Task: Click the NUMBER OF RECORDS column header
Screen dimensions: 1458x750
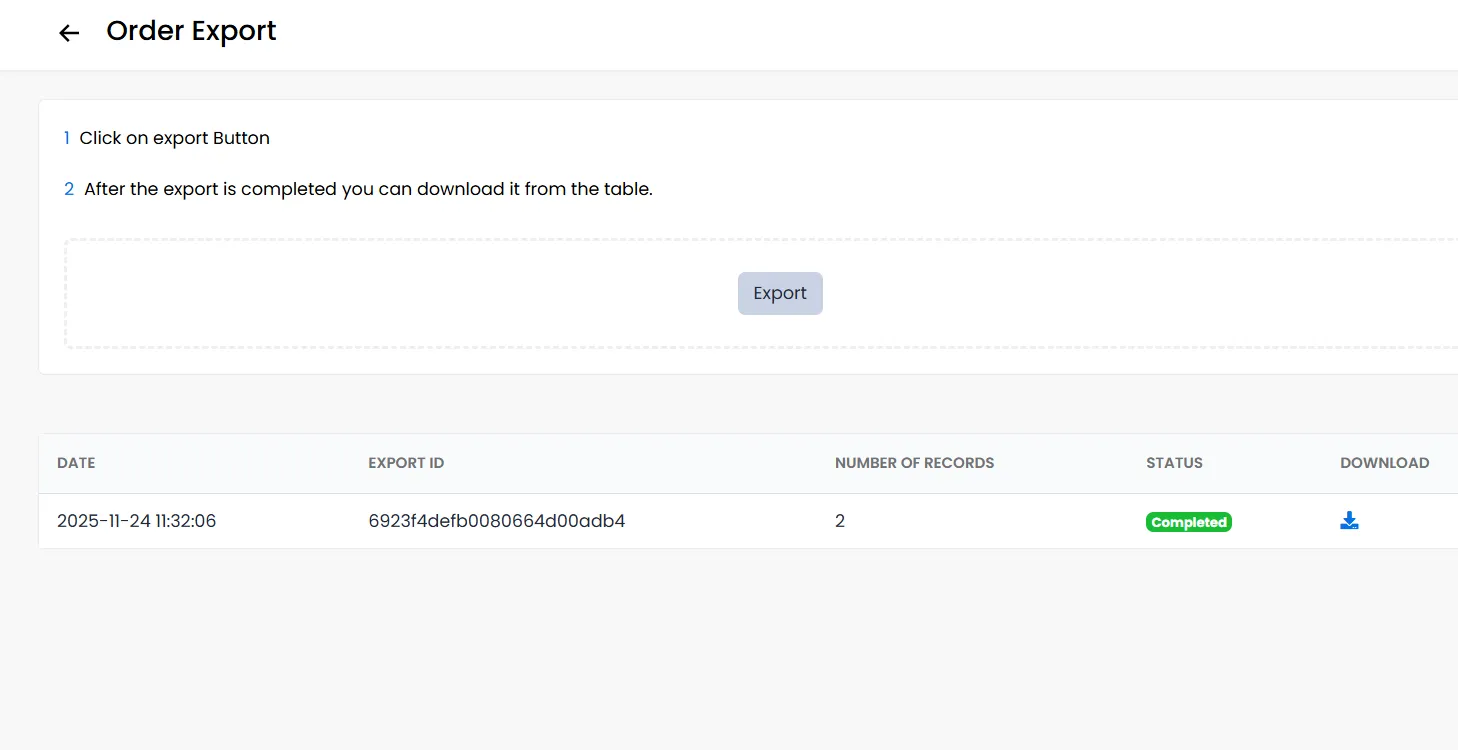Action: (x=914, y=463)
